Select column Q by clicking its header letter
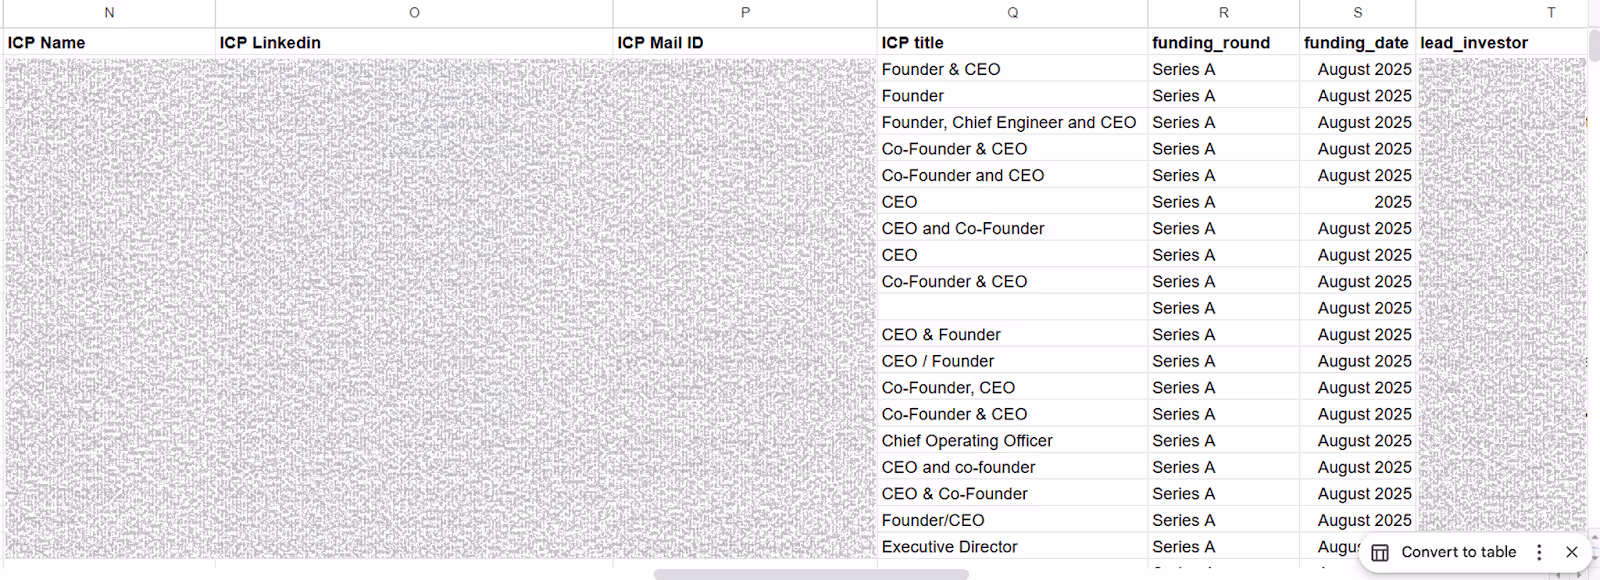1600x580 pixels. click(1013, 13)
